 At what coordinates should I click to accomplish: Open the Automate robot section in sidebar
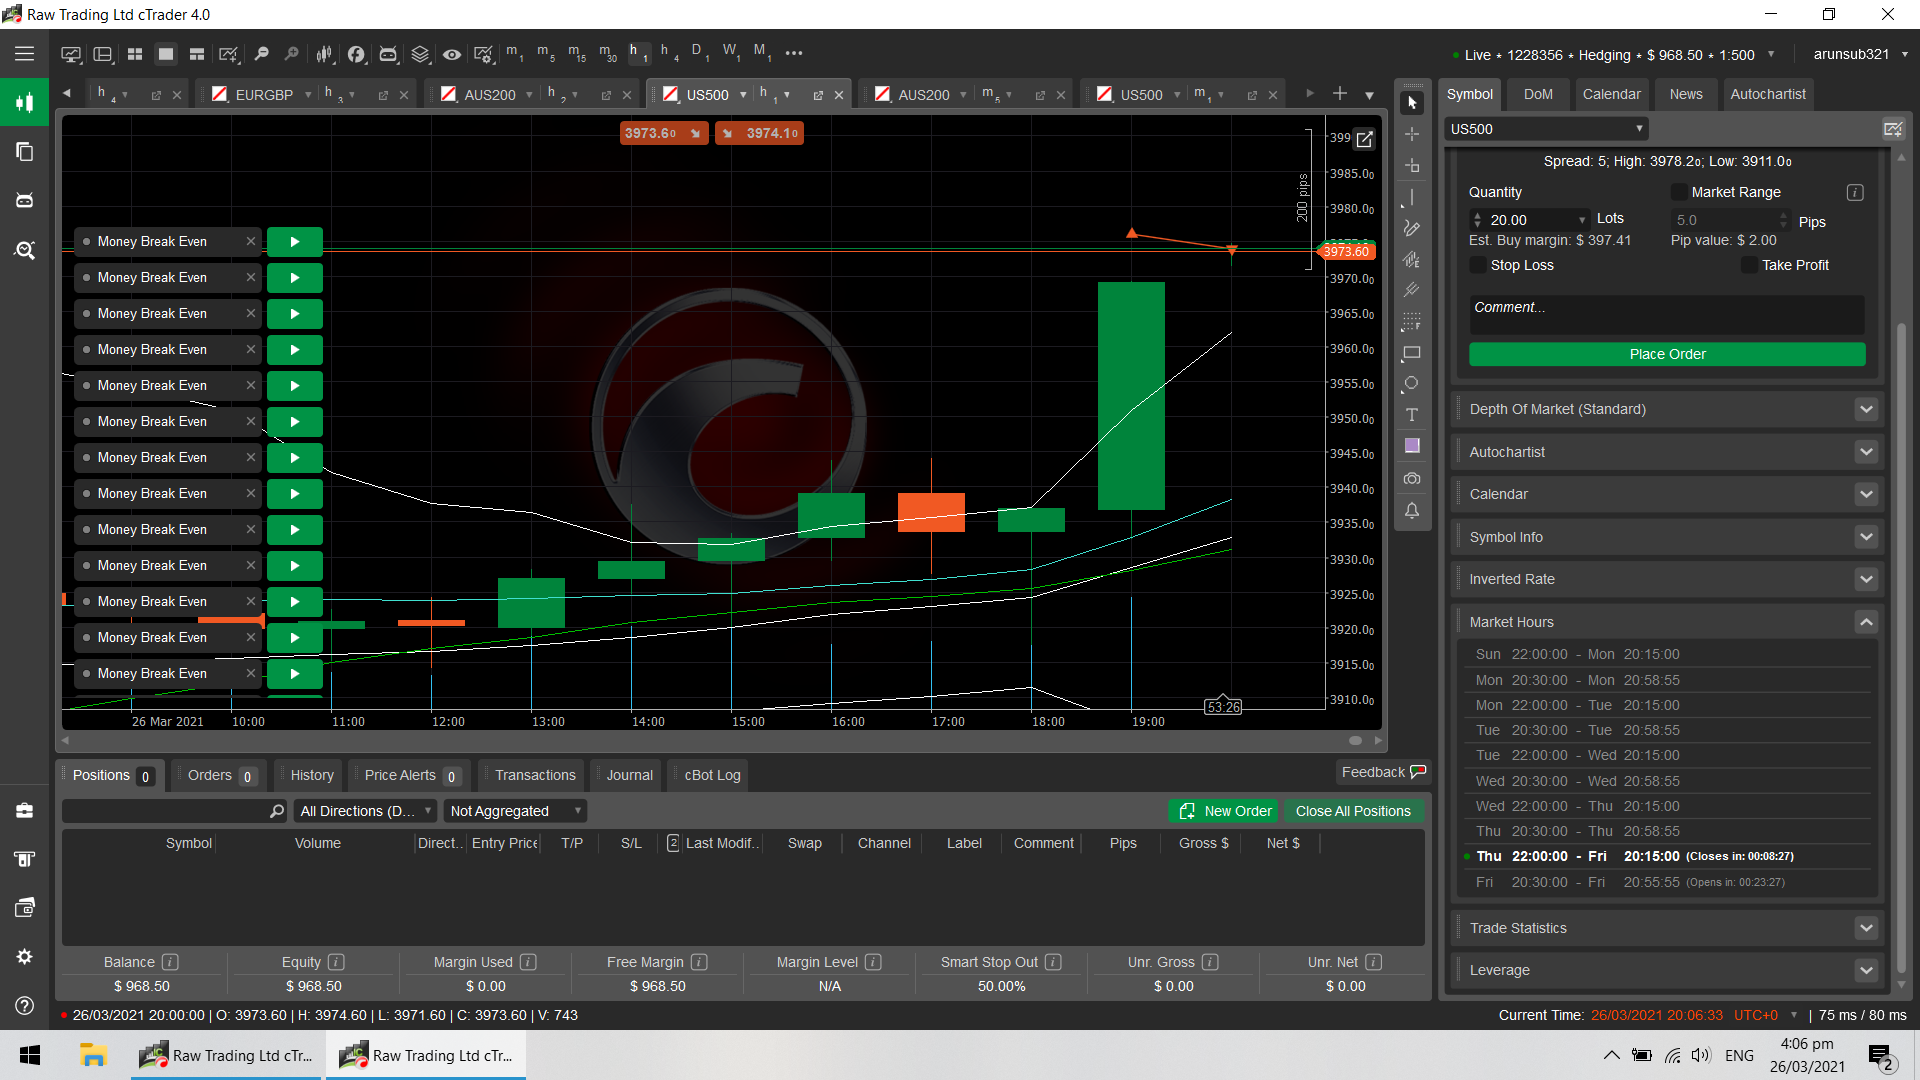[x=24, y=200]
